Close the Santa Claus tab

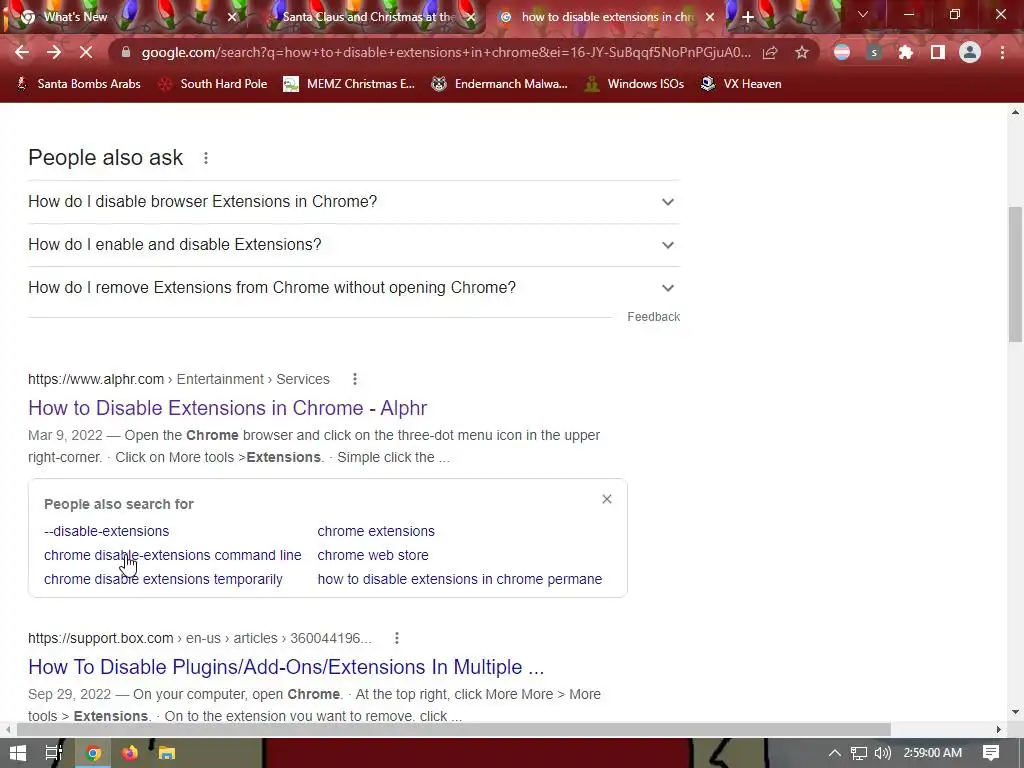pyautogui.click(x=471, y=17)
